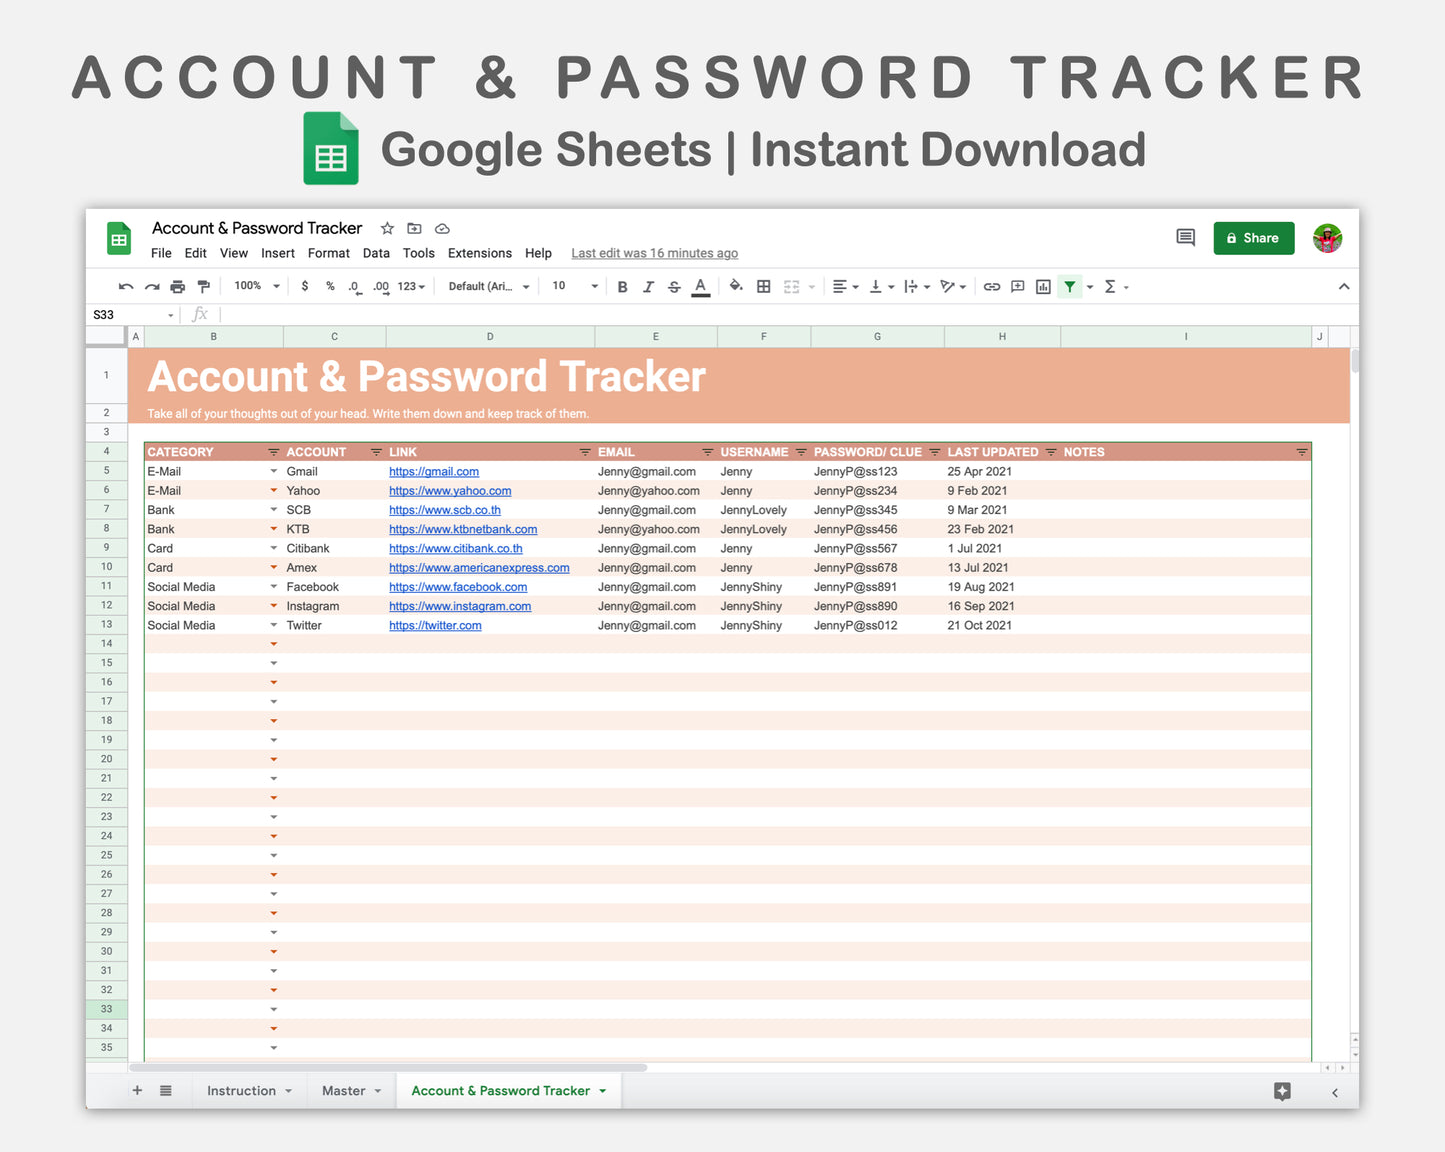This screenshot has width=1445, height=1152.
Task: Choose a text color from the text color swatch
Action: coord(700,286)
